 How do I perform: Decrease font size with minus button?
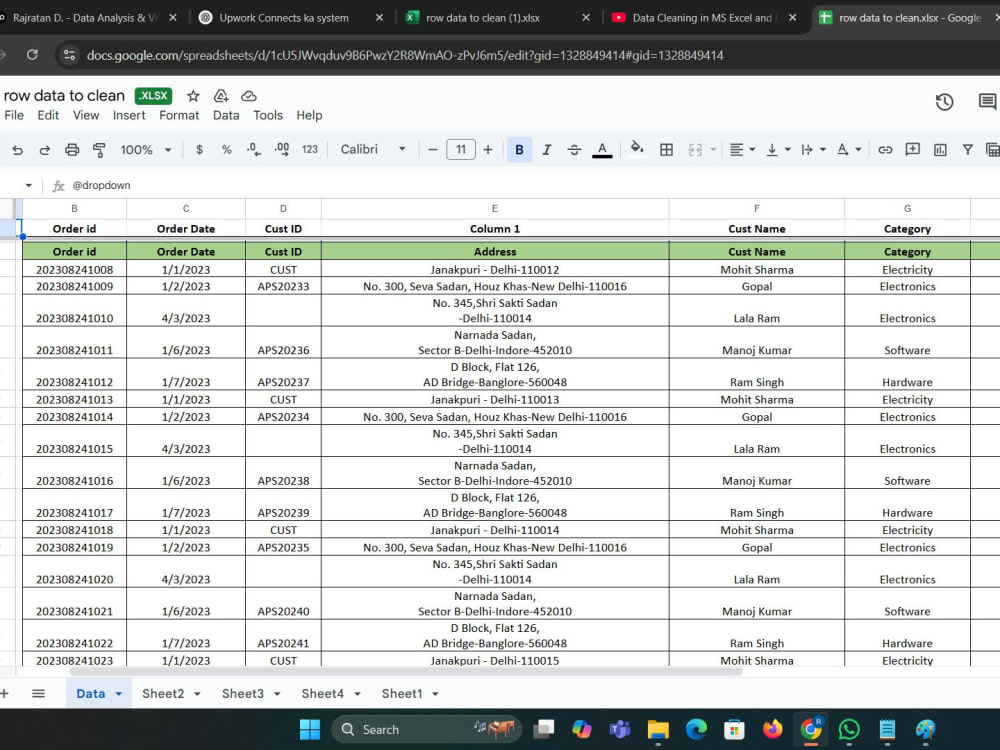[x=432, y=150]
